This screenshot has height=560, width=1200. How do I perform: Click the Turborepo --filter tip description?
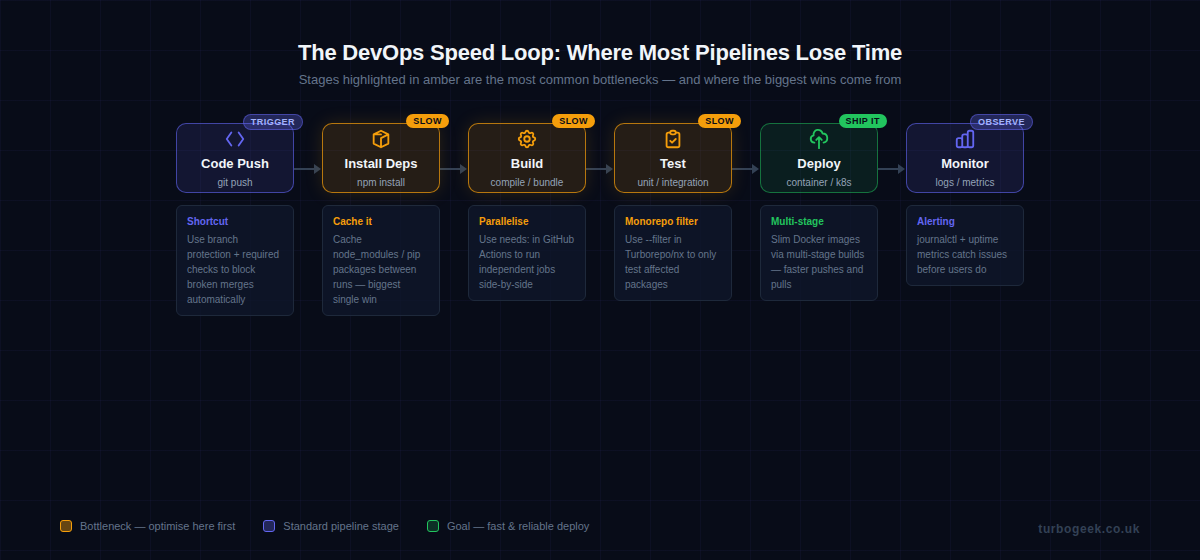click(671, 262)
